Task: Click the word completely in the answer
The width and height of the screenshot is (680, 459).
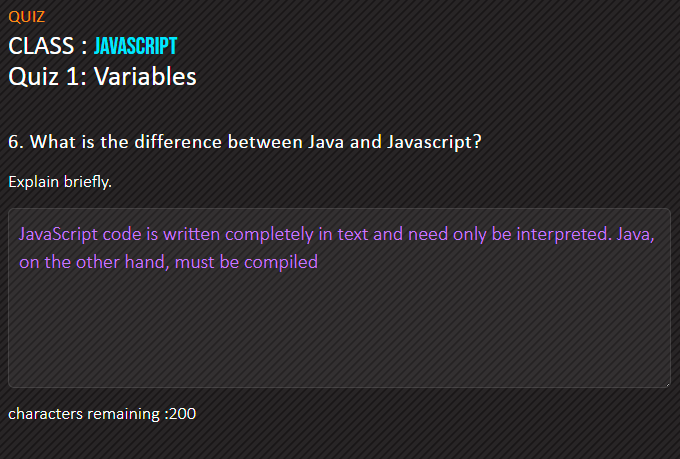Action: pos(269,235)
